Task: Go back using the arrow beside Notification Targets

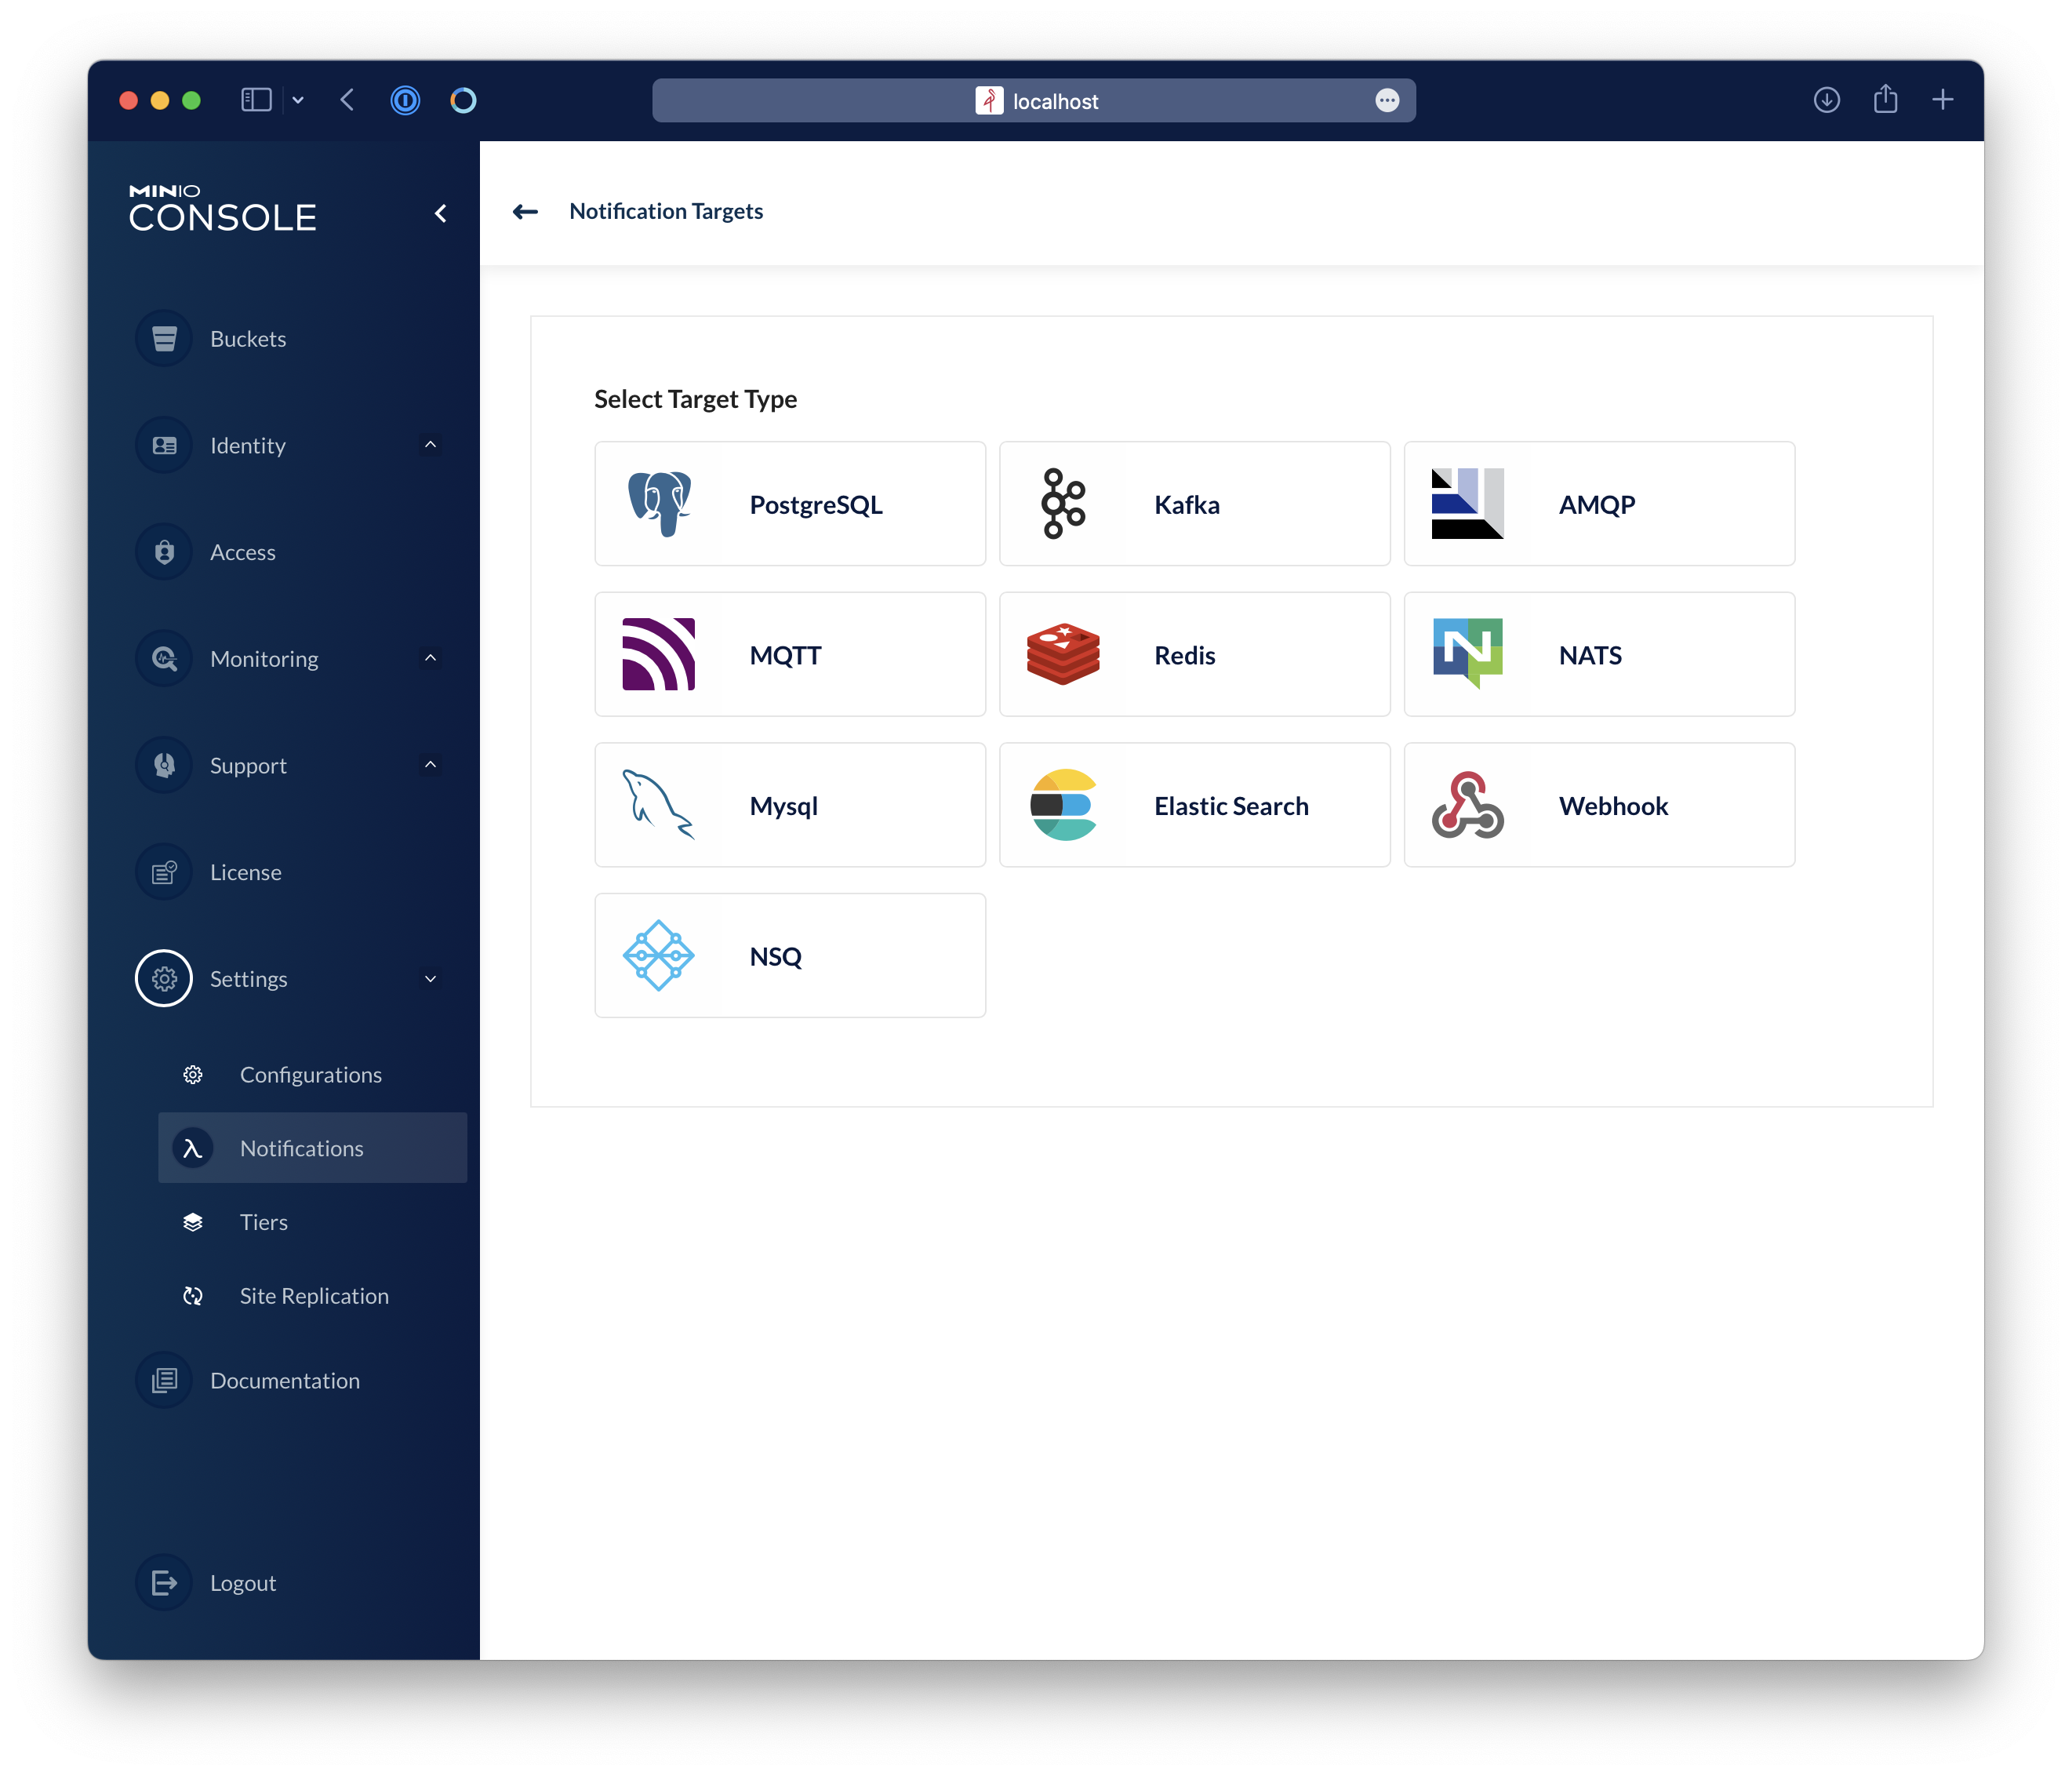Action: click(525, 211)
